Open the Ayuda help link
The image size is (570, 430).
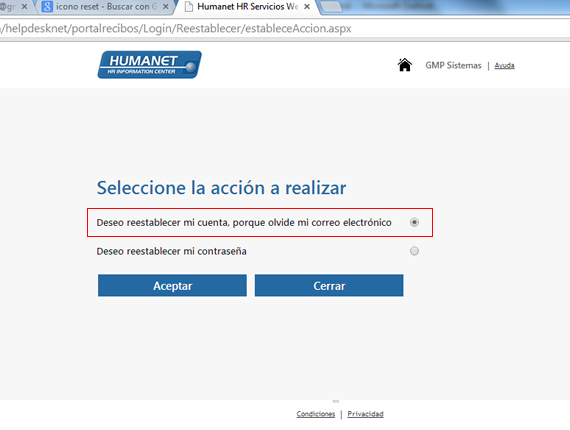pos(505,65)
